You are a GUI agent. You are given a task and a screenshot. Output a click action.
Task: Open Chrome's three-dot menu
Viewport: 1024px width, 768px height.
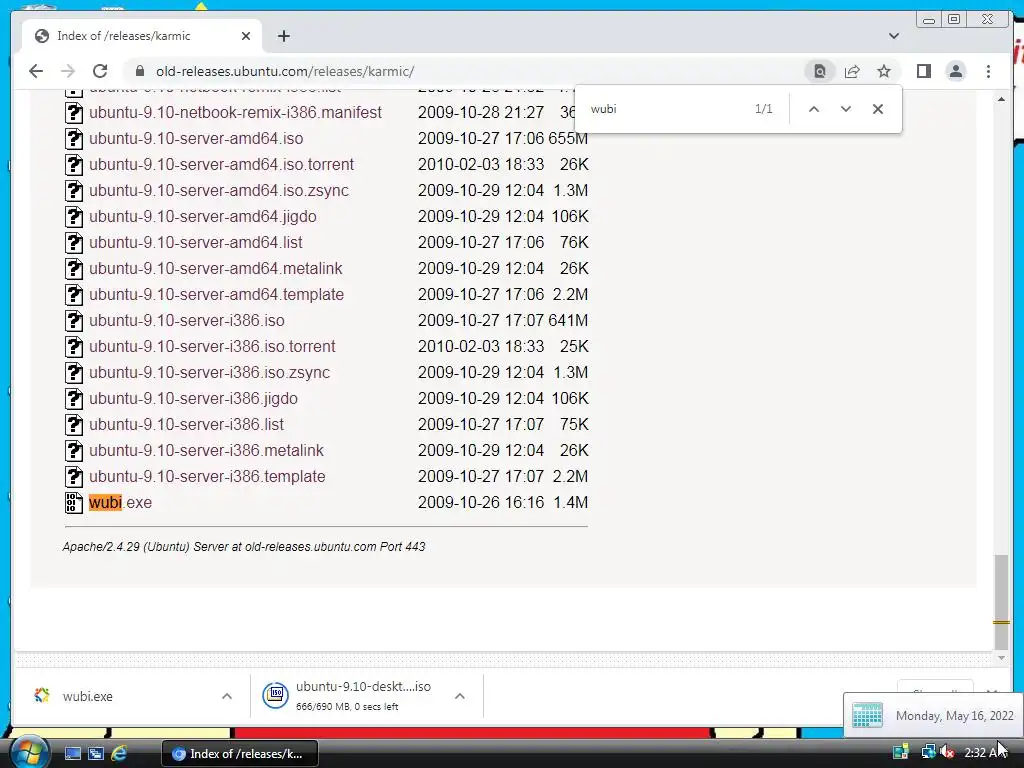pyautogui.click(x=988, y=71)
